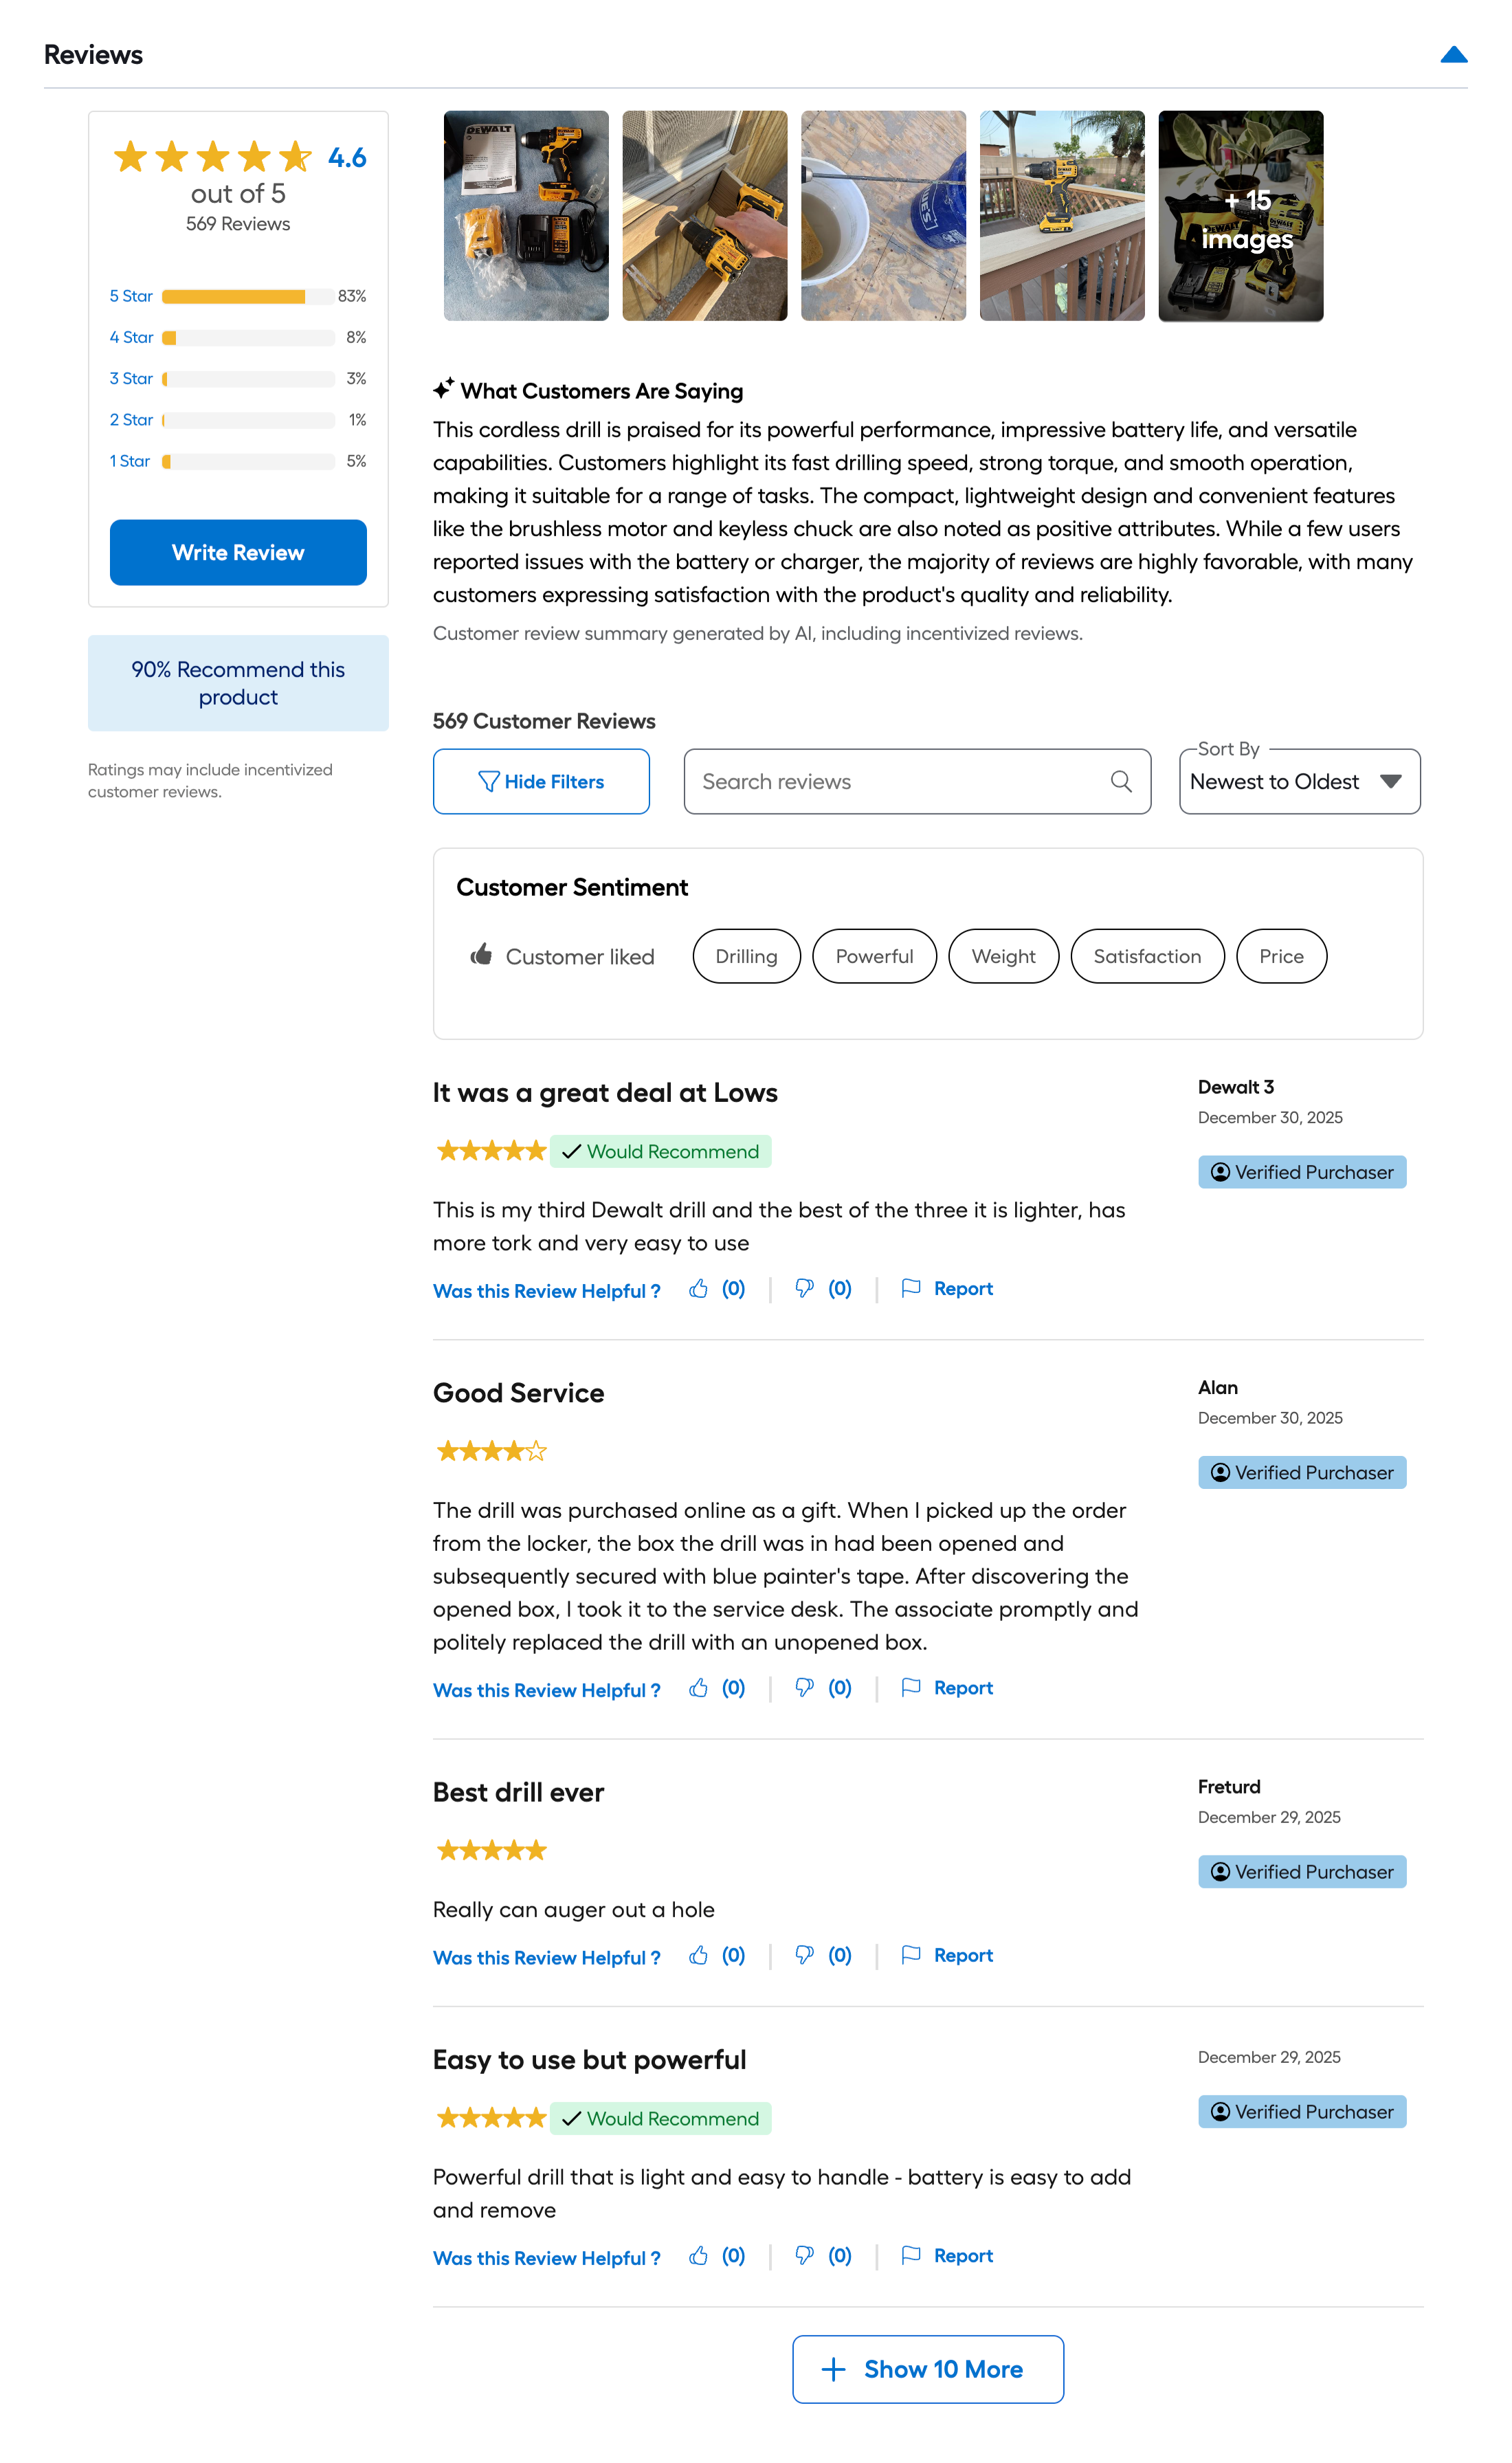Toggle the Price sentiment filter chip
This screenshot has width=1512, height=2463.
(x=1281, y=957)
